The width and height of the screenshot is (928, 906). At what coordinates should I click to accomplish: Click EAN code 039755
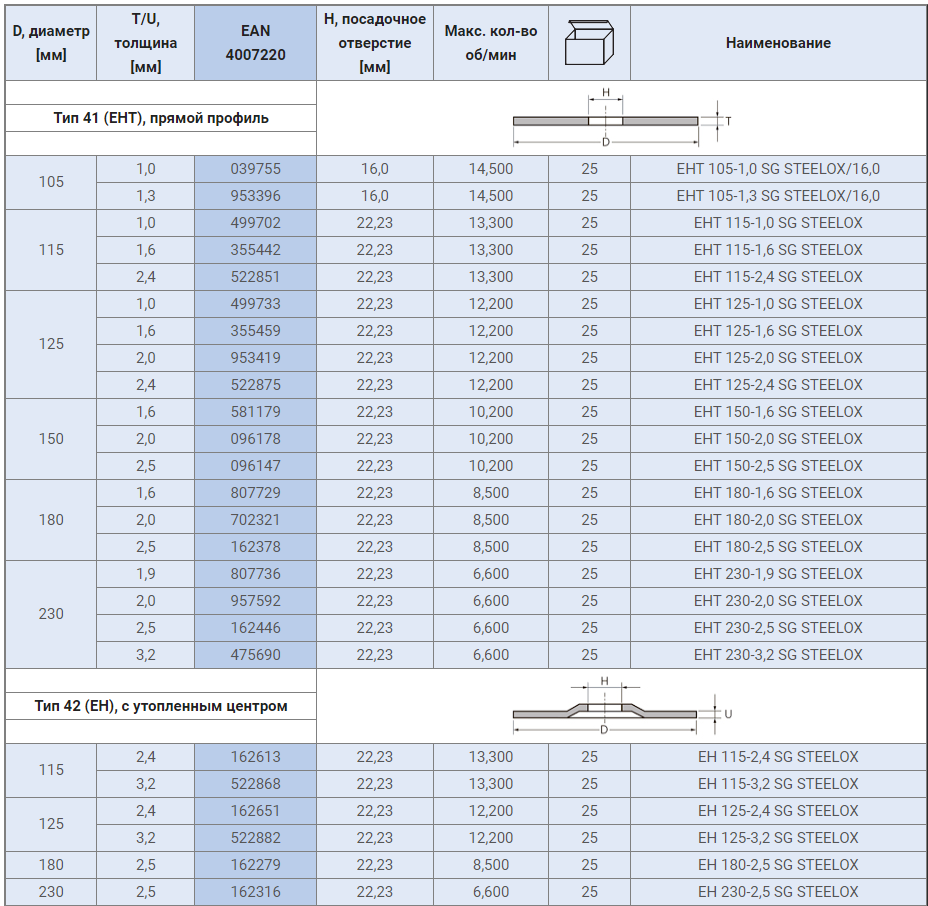click(x=255, y=169)
